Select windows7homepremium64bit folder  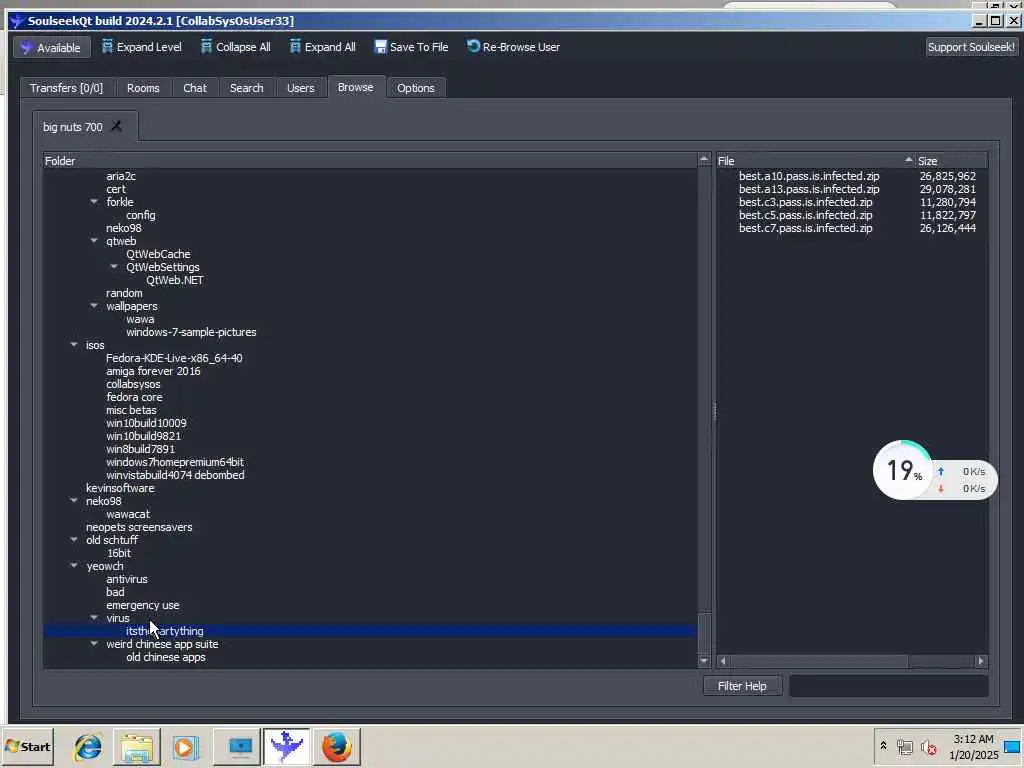174,462
